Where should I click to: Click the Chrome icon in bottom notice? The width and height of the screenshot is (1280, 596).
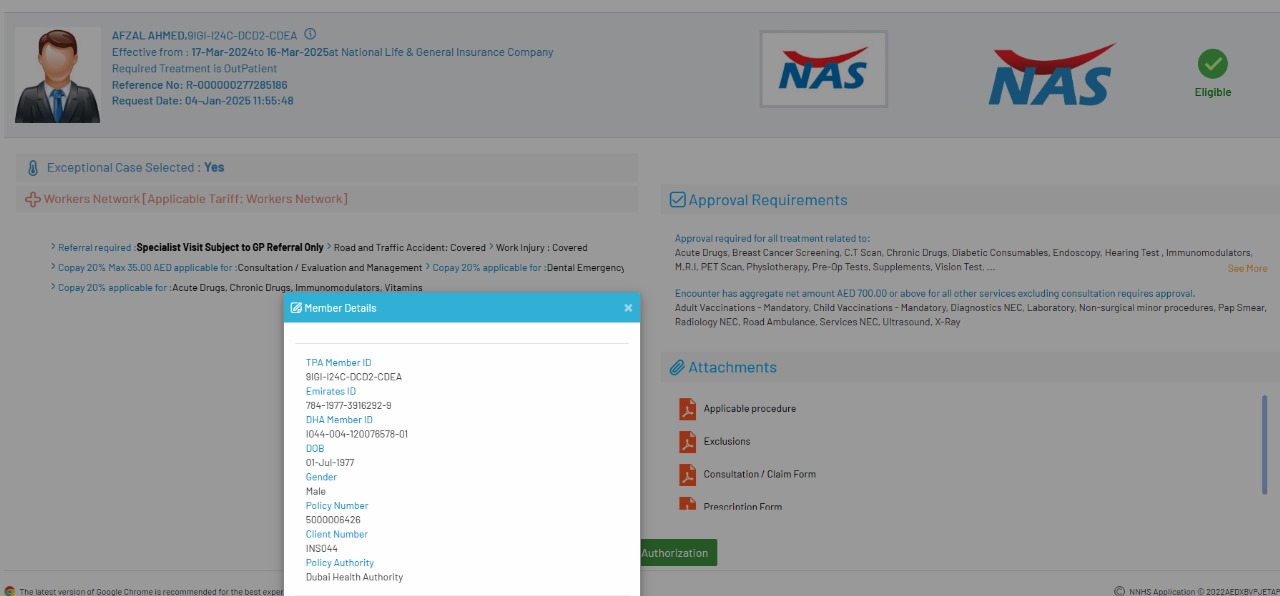[x=10, y=591]
